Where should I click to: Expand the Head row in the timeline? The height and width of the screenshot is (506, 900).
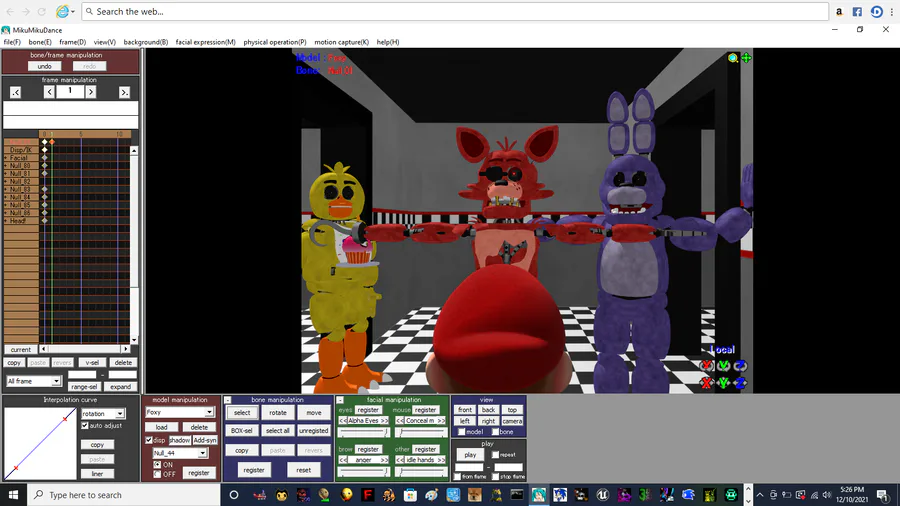6,221
